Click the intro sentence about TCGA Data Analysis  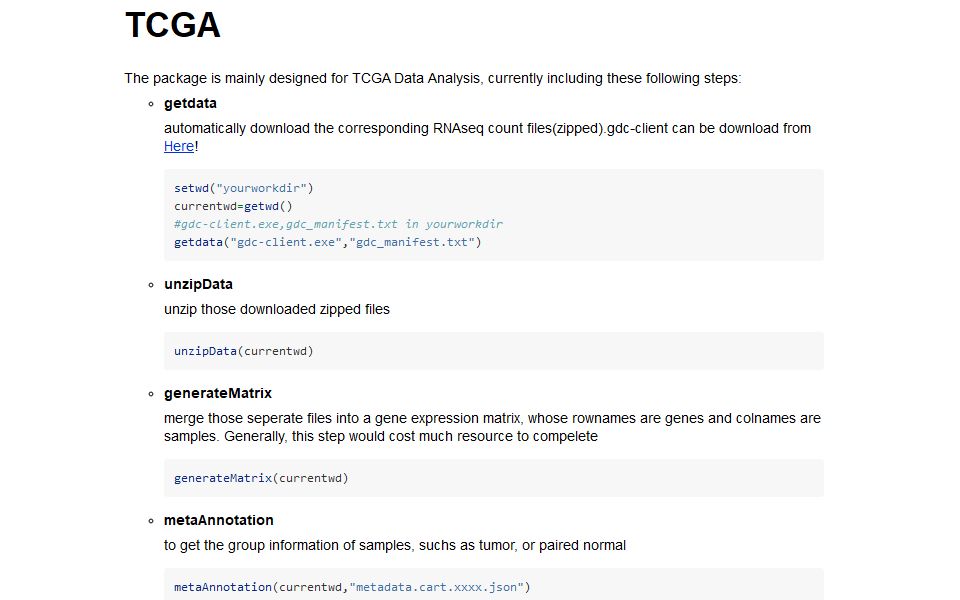pyautogui.click(x=433, y=78)
